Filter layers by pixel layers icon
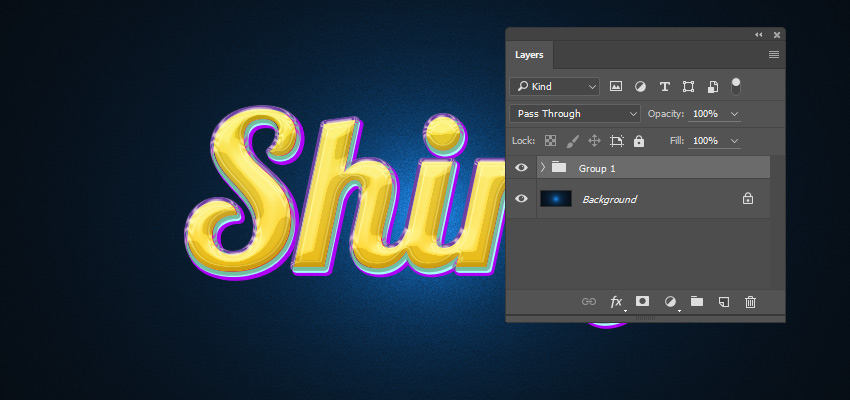 [616, 86]
